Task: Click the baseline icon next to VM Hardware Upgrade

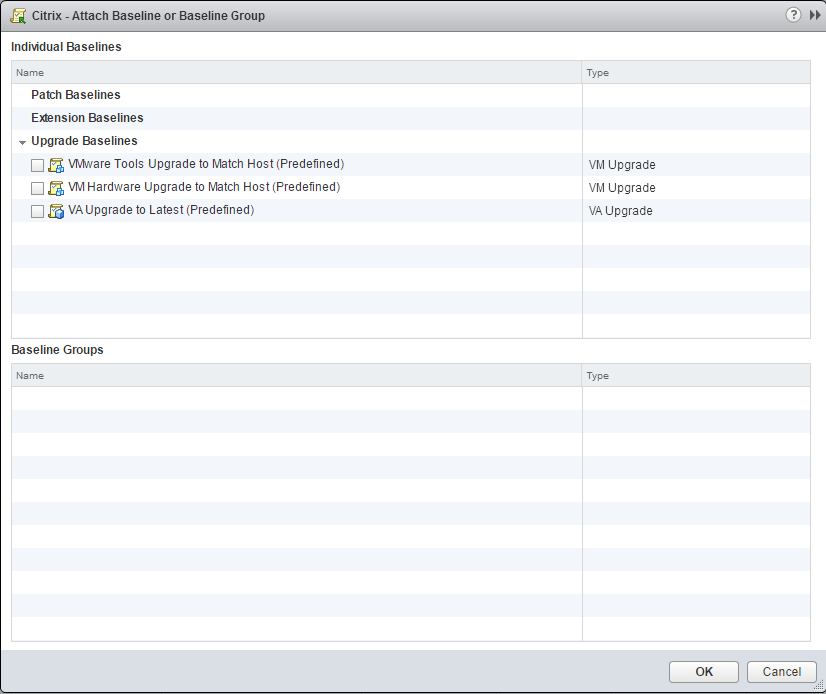Action: coord(57,187)
